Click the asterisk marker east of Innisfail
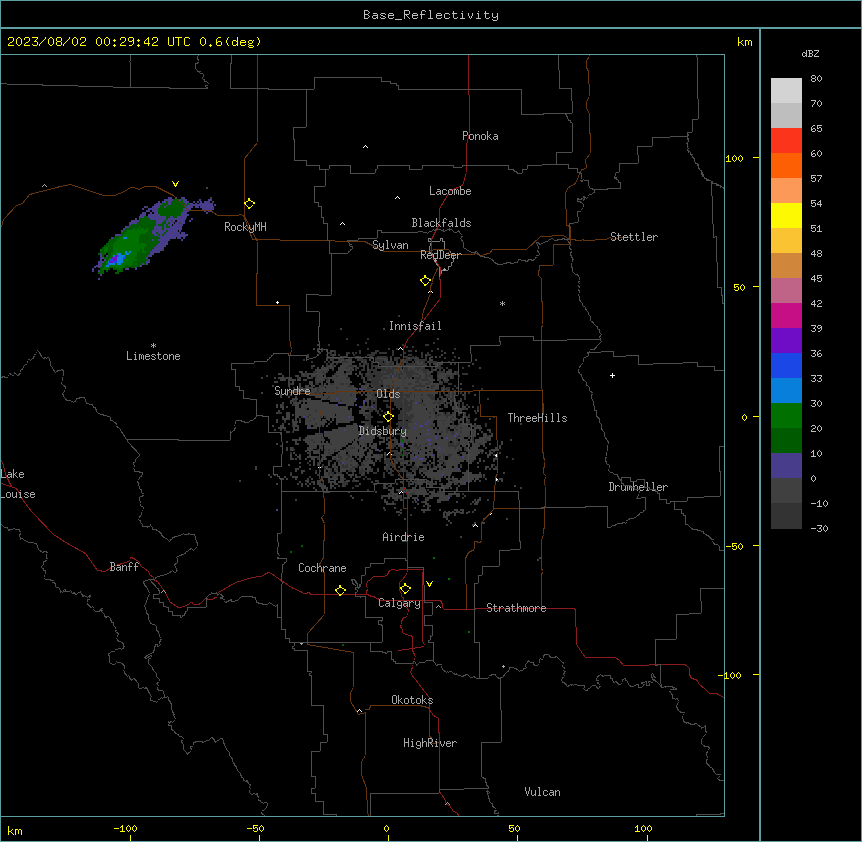 coord(502,304)
